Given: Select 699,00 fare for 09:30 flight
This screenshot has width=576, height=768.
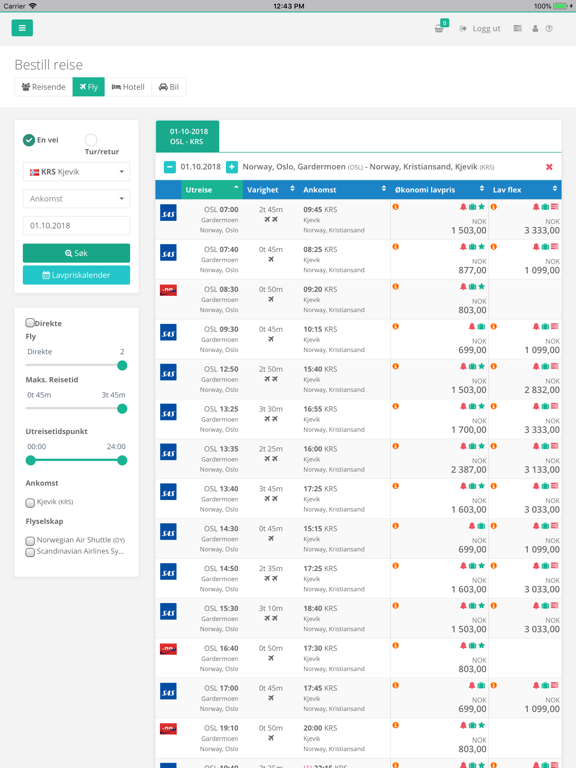Looking at the screenshot, I should coord(472,350).
